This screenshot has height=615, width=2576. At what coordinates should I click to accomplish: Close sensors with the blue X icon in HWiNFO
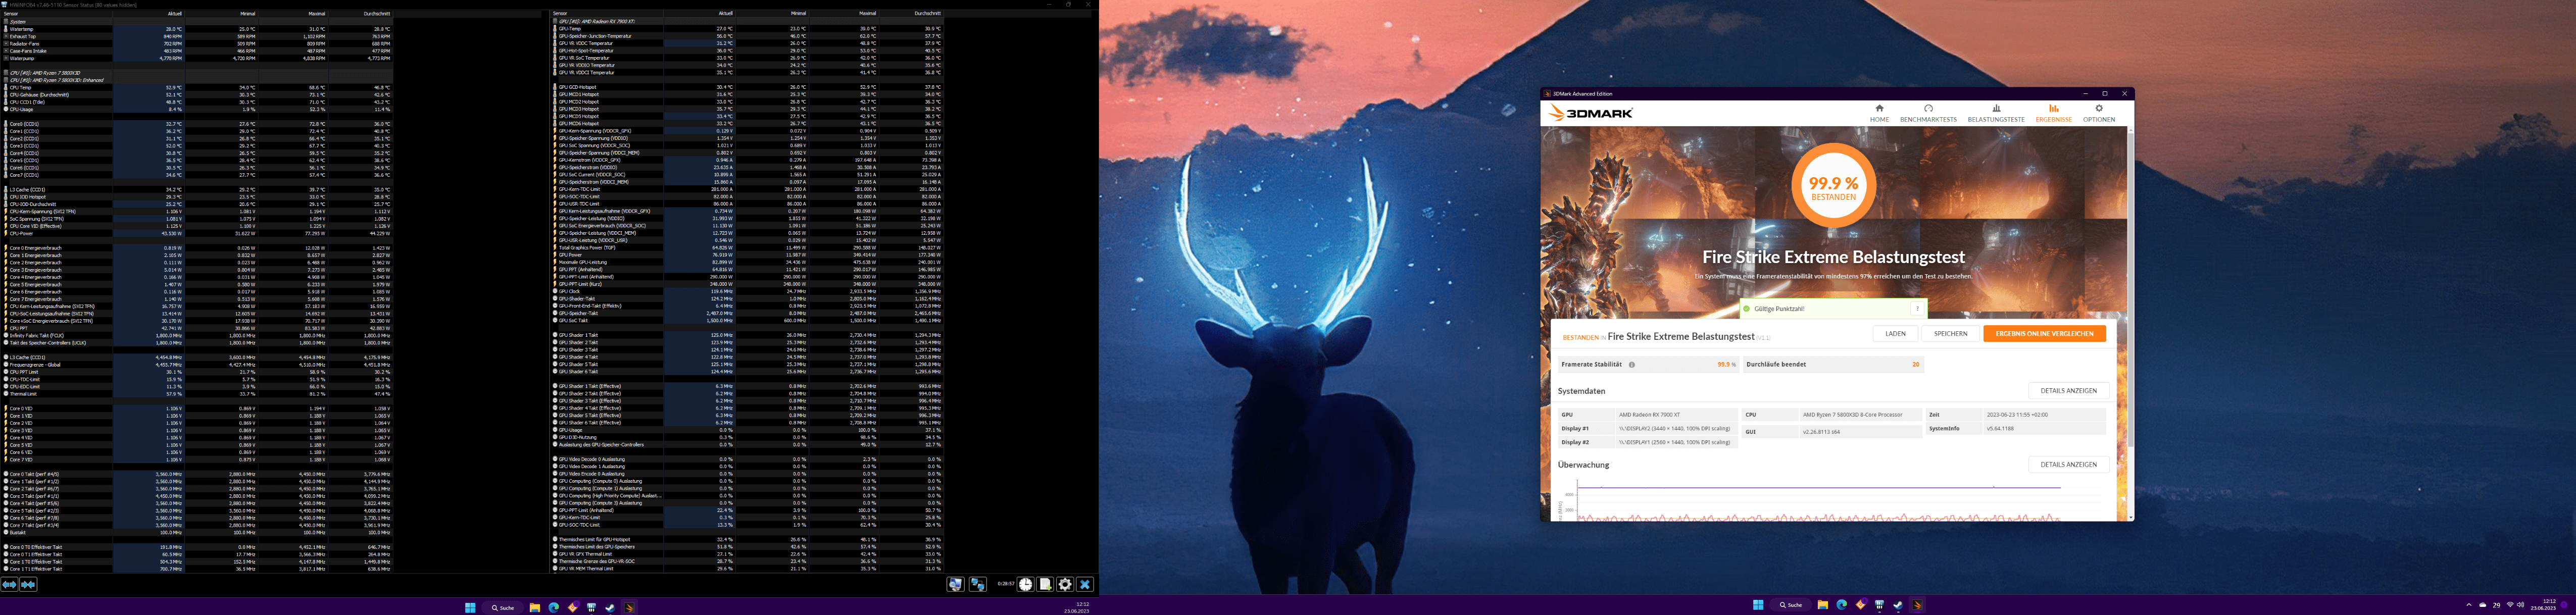(x=1085, y=585)
